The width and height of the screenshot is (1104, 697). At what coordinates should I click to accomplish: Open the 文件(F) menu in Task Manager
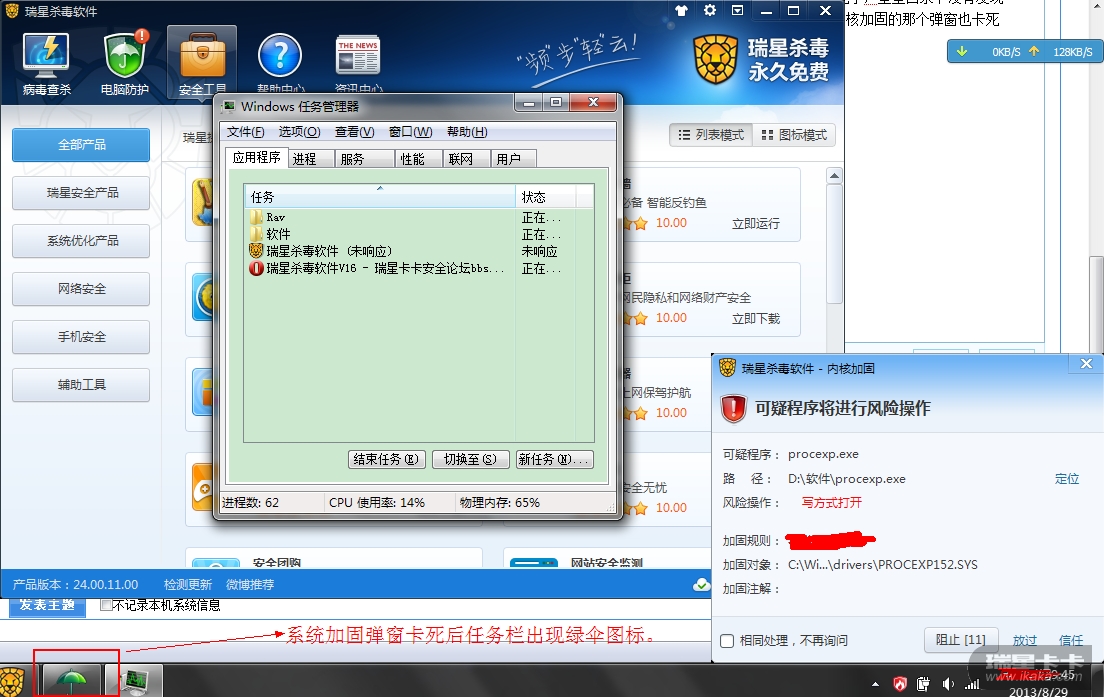pyautogui.click(x=245, y=132)
